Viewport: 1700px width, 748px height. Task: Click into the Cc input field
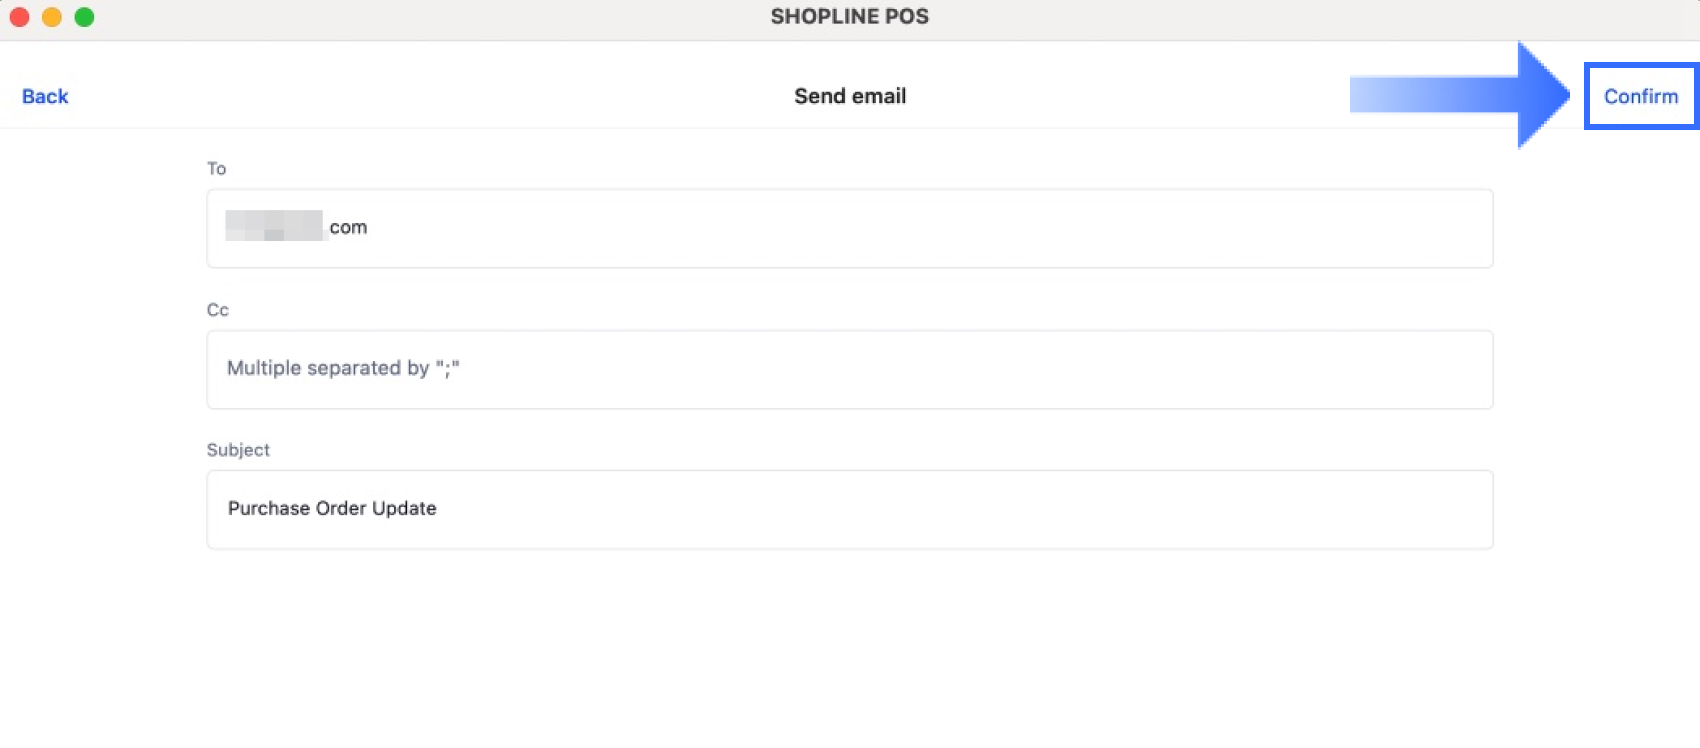[x=850, y=369]
